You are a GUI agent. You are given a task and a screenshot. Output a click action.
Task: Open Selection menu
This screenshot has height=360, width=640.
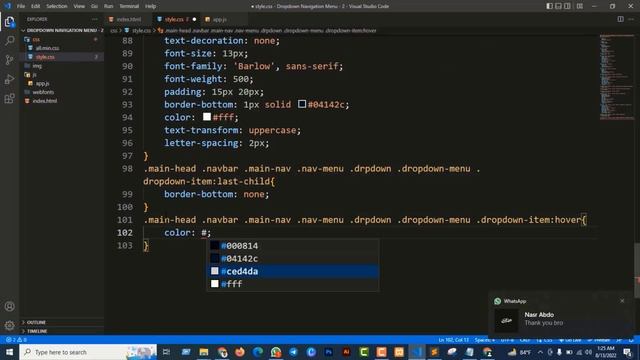point(57,6)
